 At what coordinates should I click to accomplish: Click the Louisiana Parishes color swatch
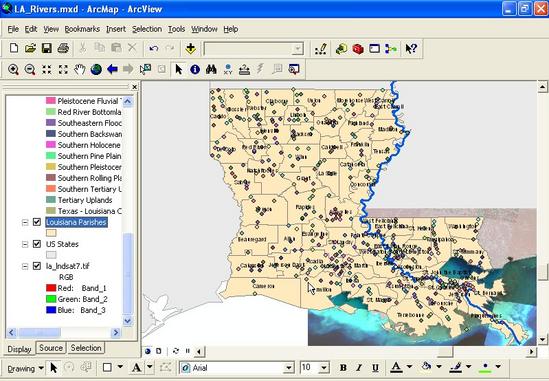point(51,233)
